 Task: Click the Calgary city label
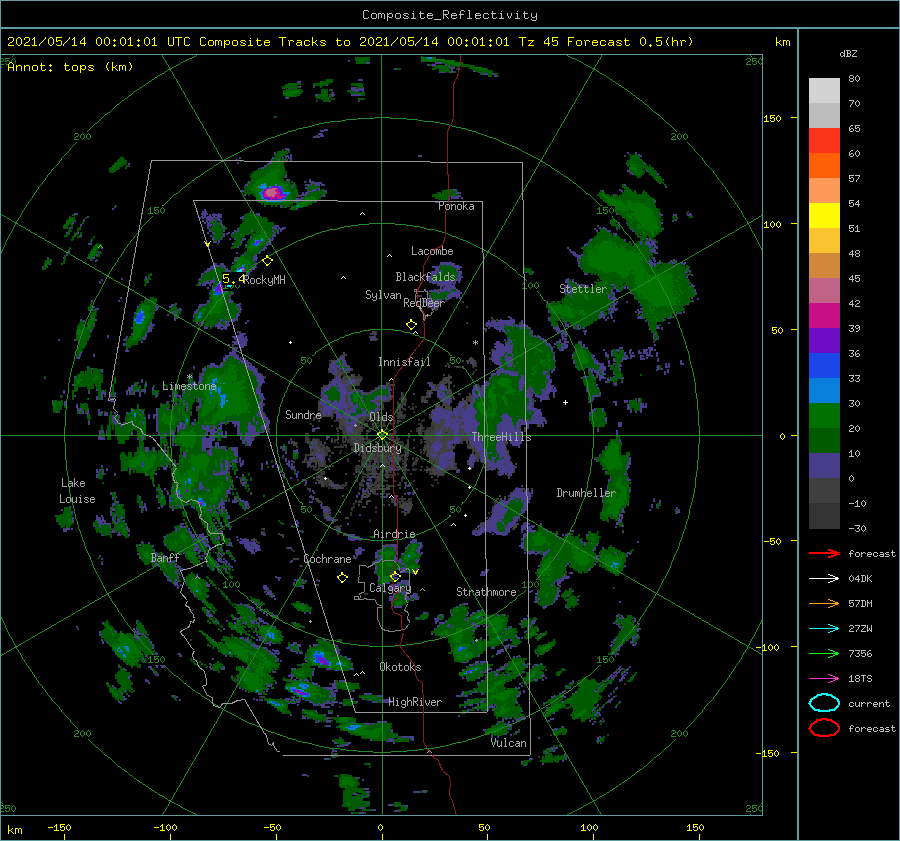tap(390, 588)
